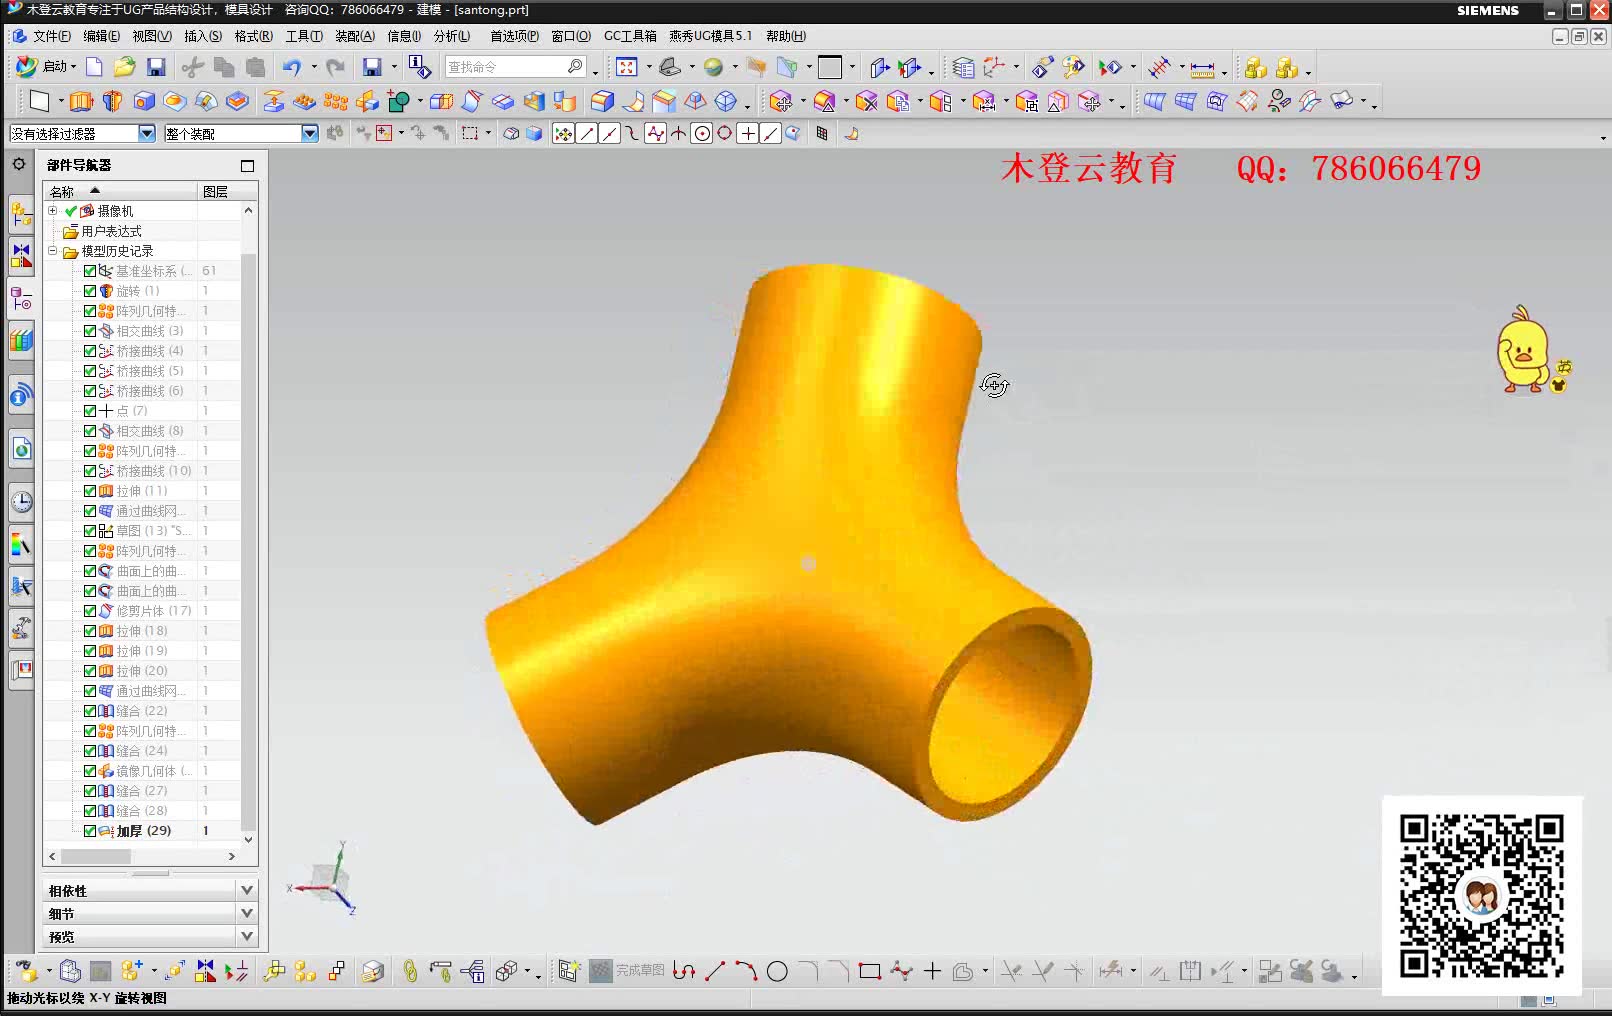
Task: Collapse the 模型历史记录 tree node
Action: pos(52,251)
